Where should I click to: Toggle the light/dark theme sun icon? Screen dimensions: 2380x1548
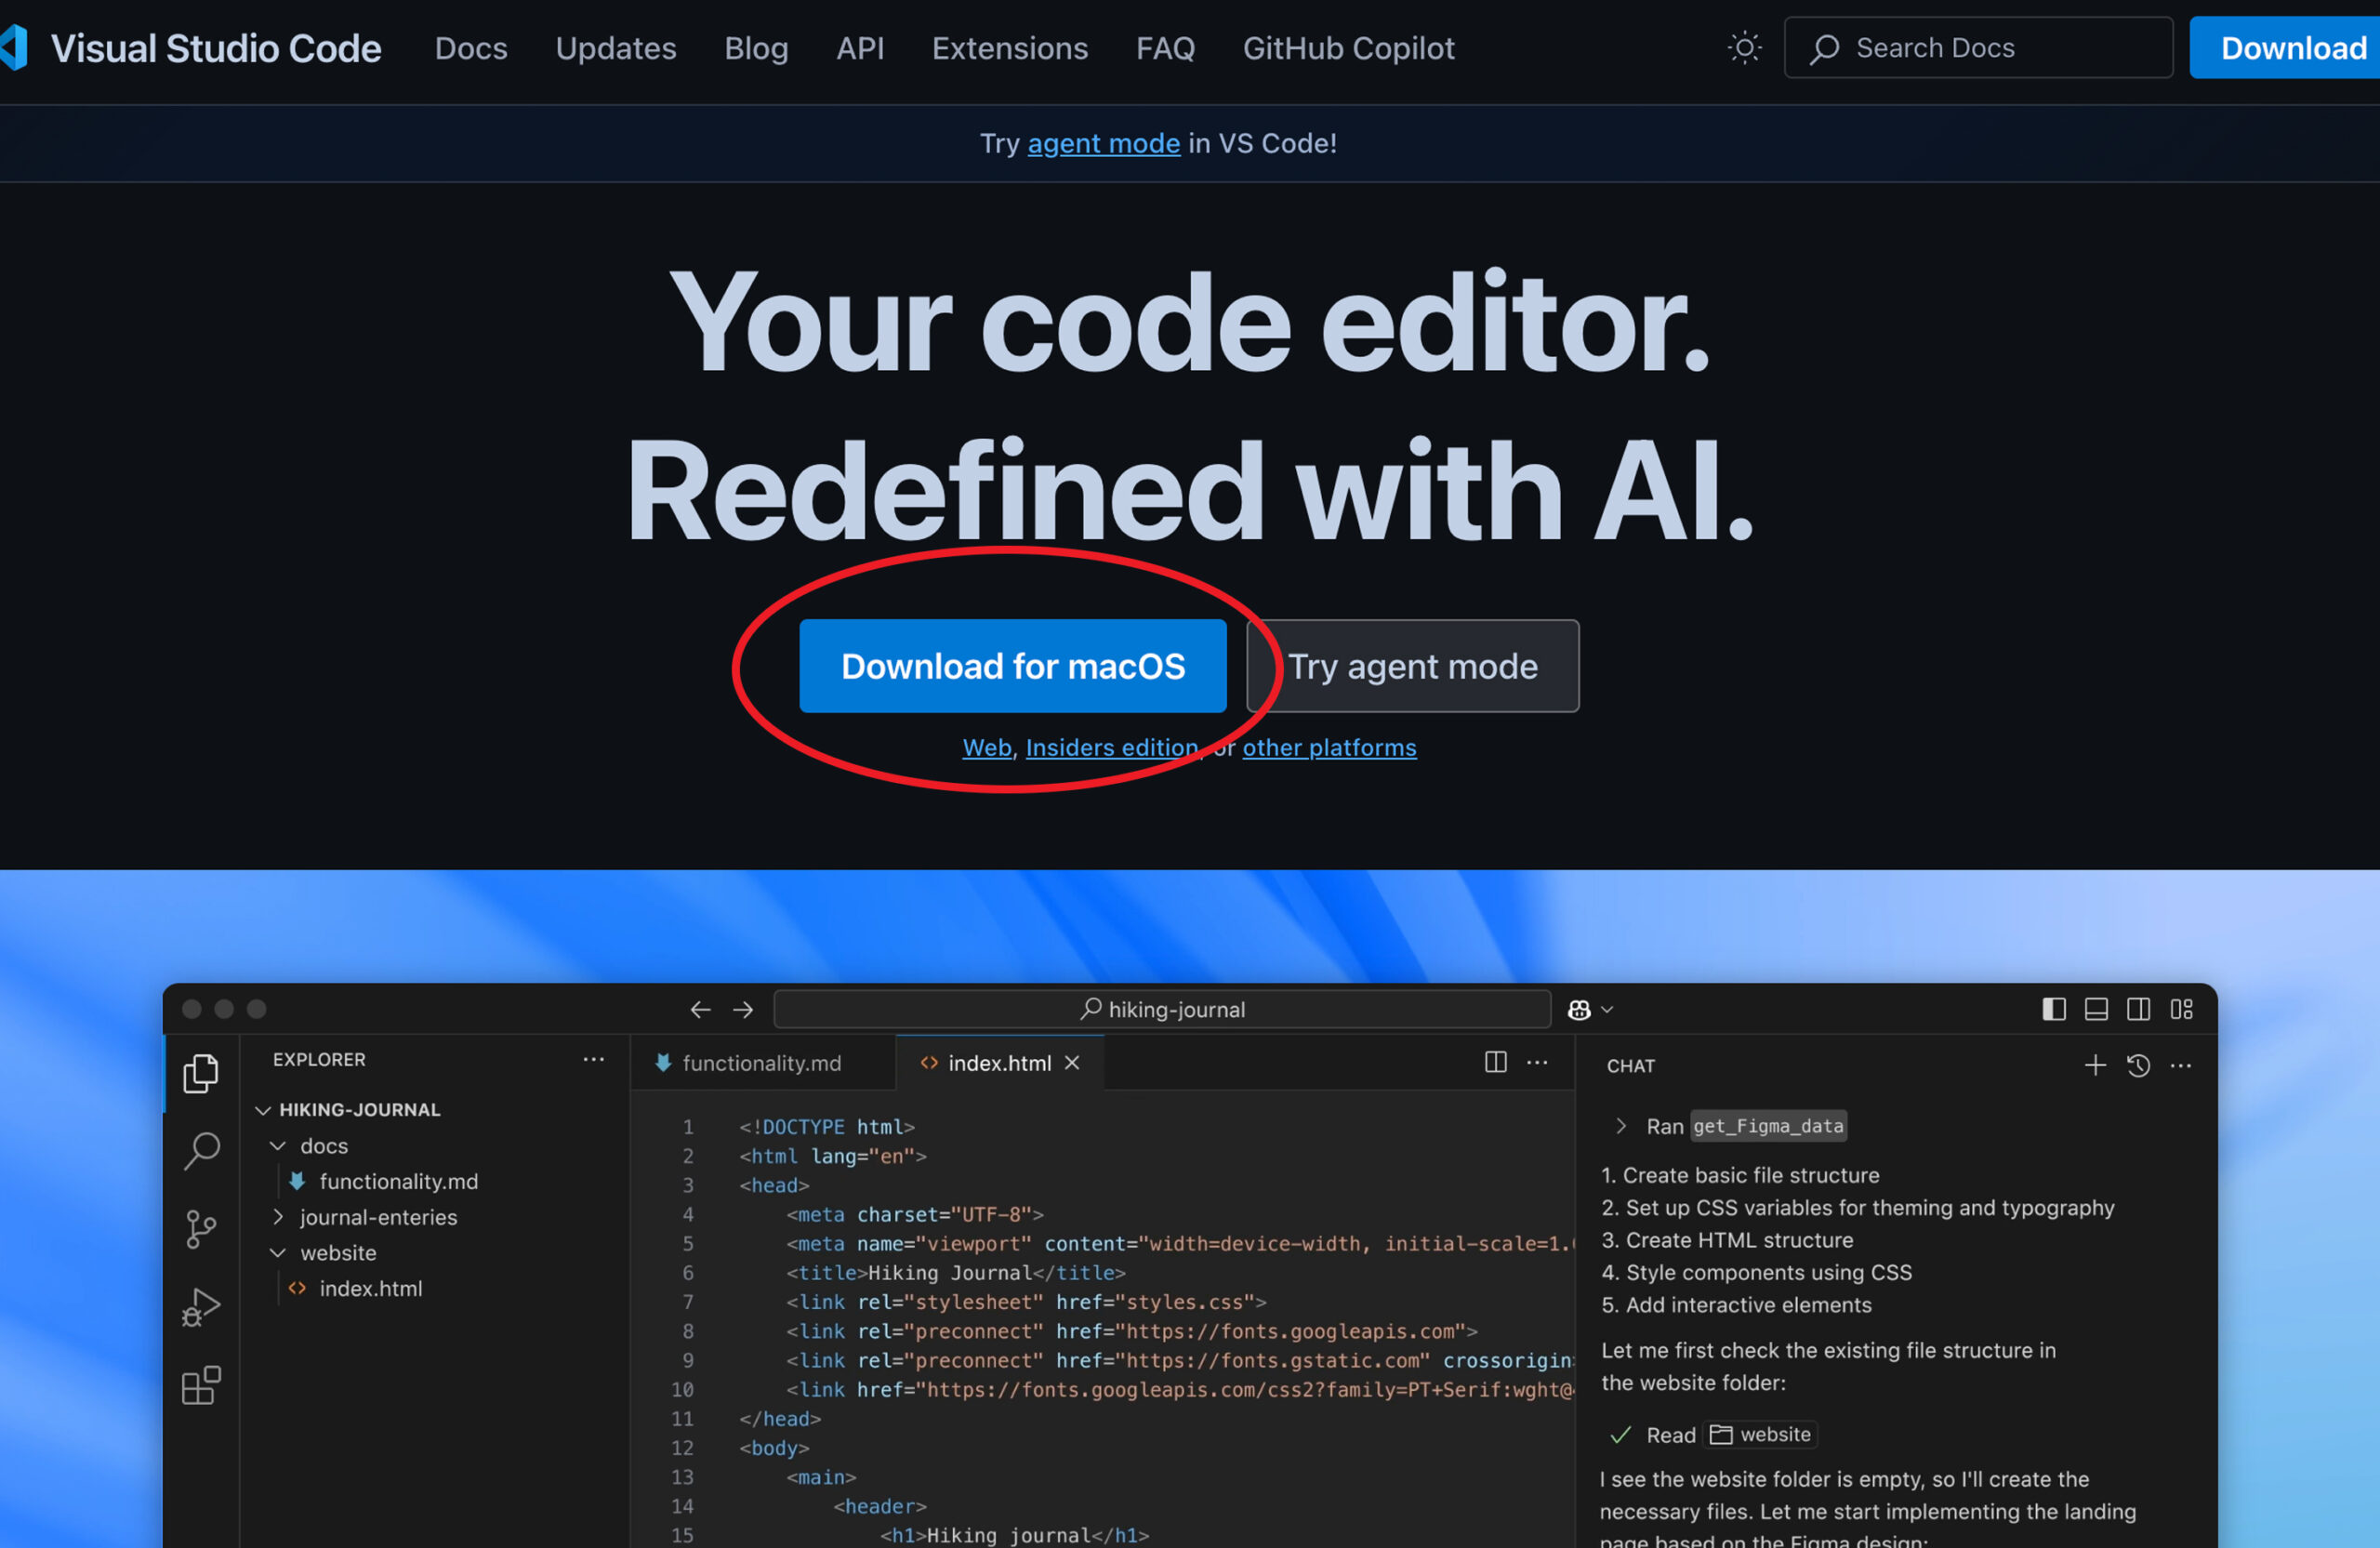1744,48
